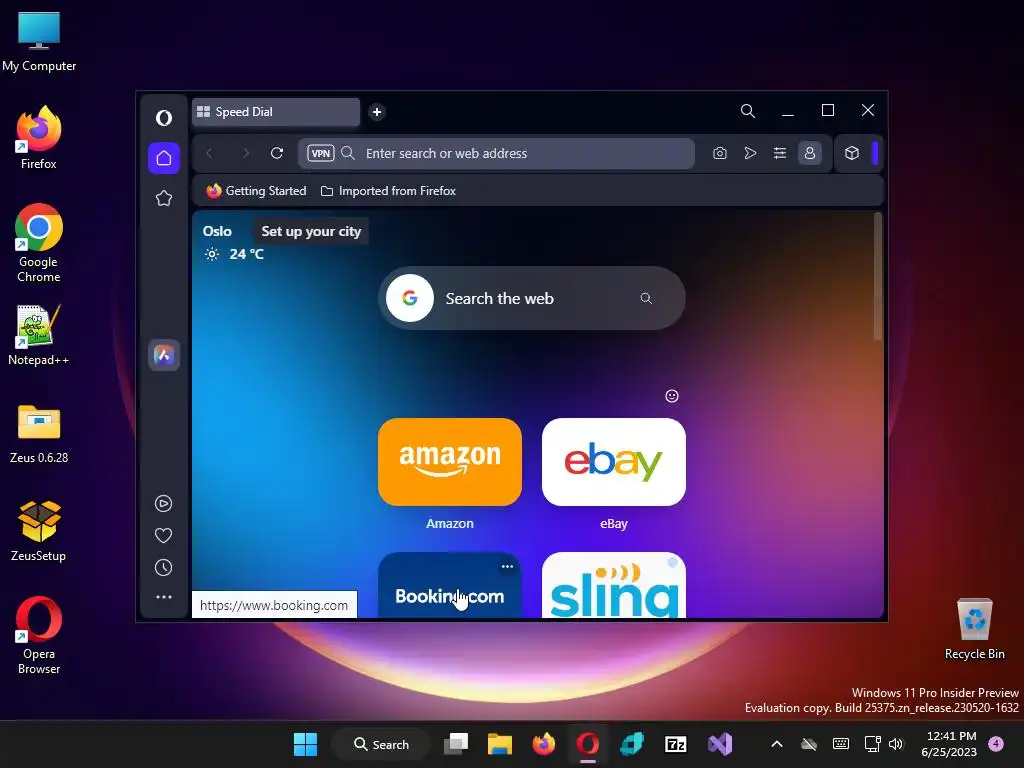1024x768 pixels.
Task: Click the Oslo weather city label
Action: tap(217, 232)
